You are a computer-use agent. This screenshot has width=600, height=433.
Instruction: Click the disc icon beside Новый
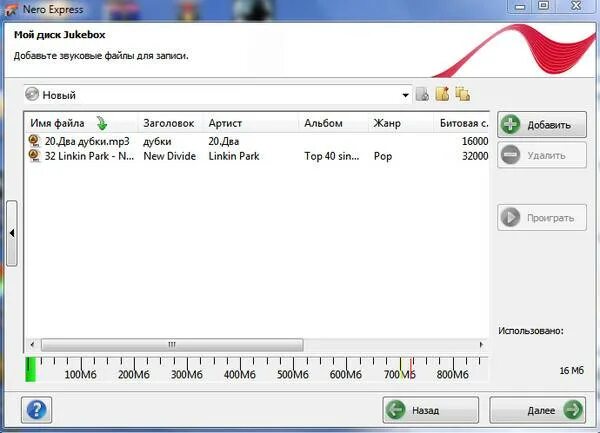point(32,94)
